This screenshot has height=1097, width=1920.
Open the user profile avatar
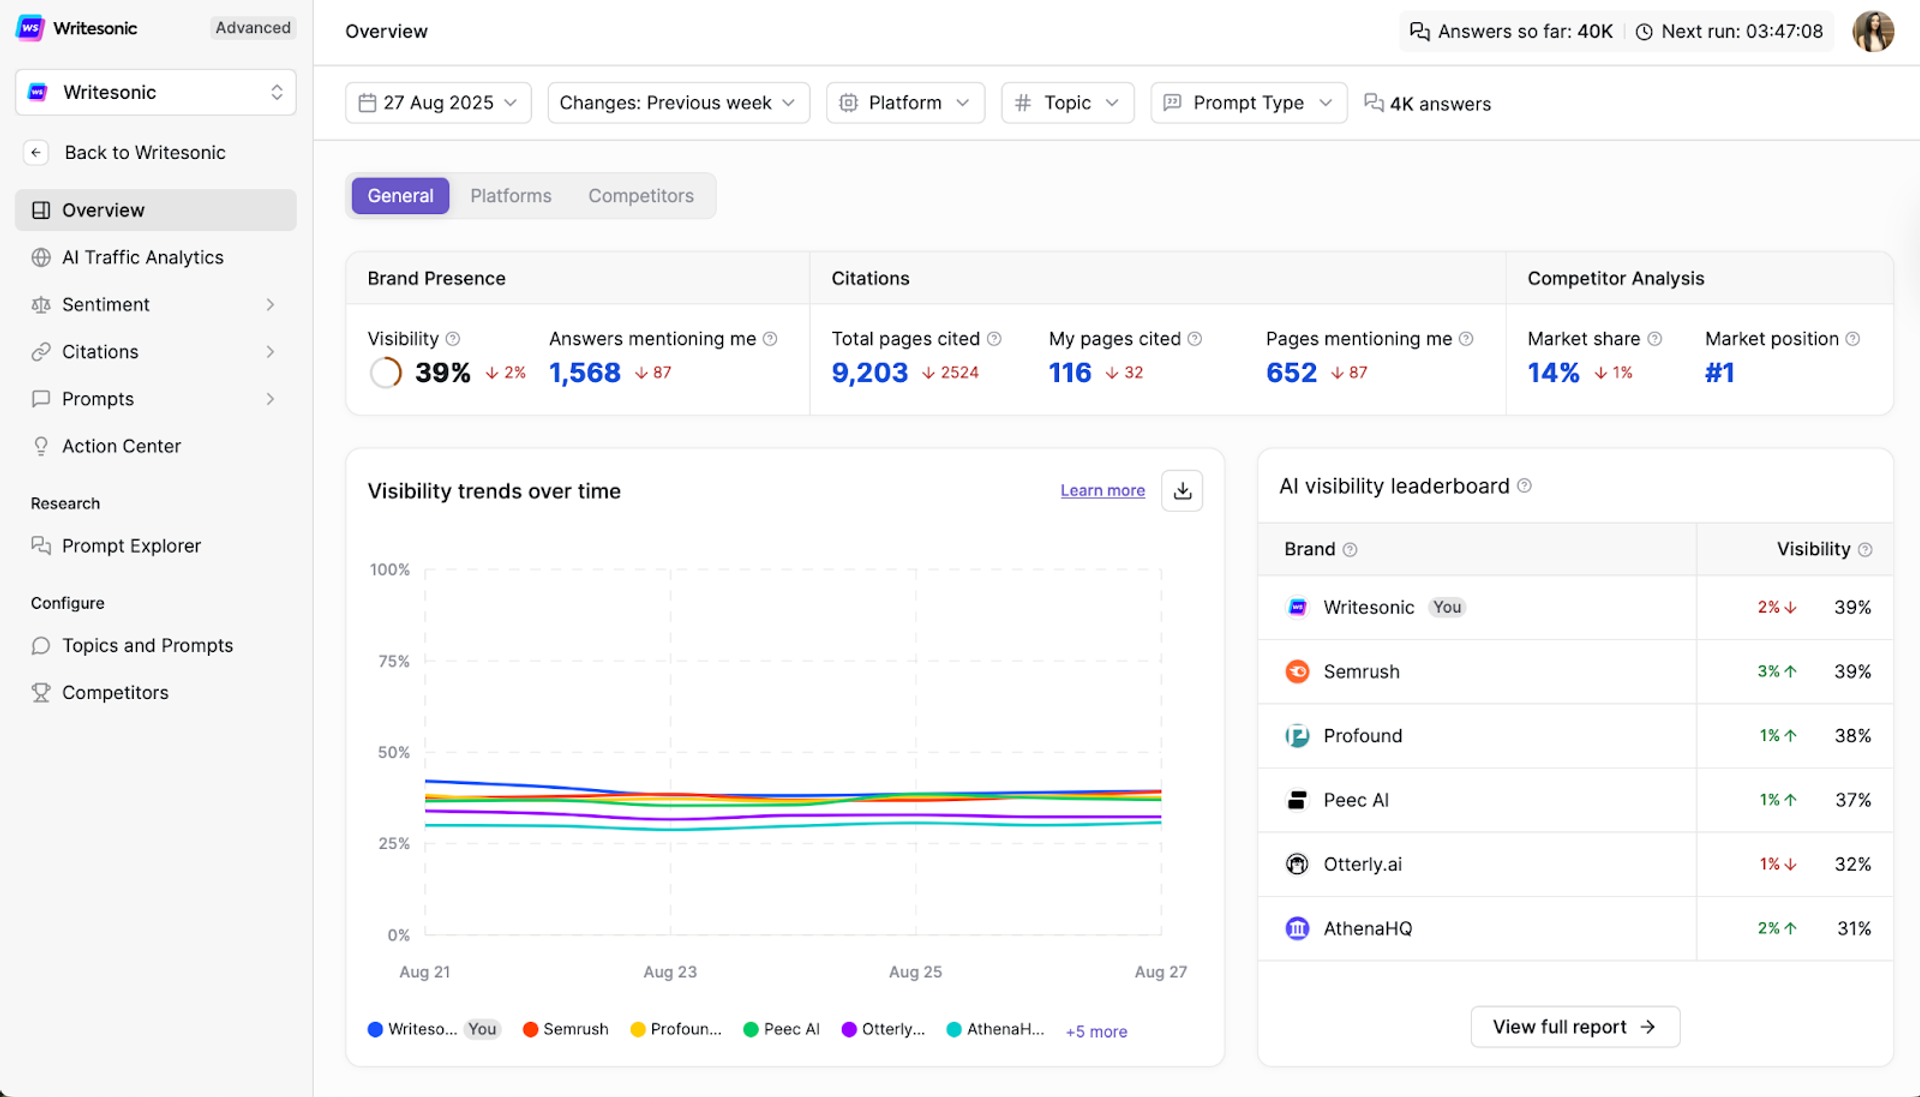pos(1873,31)
